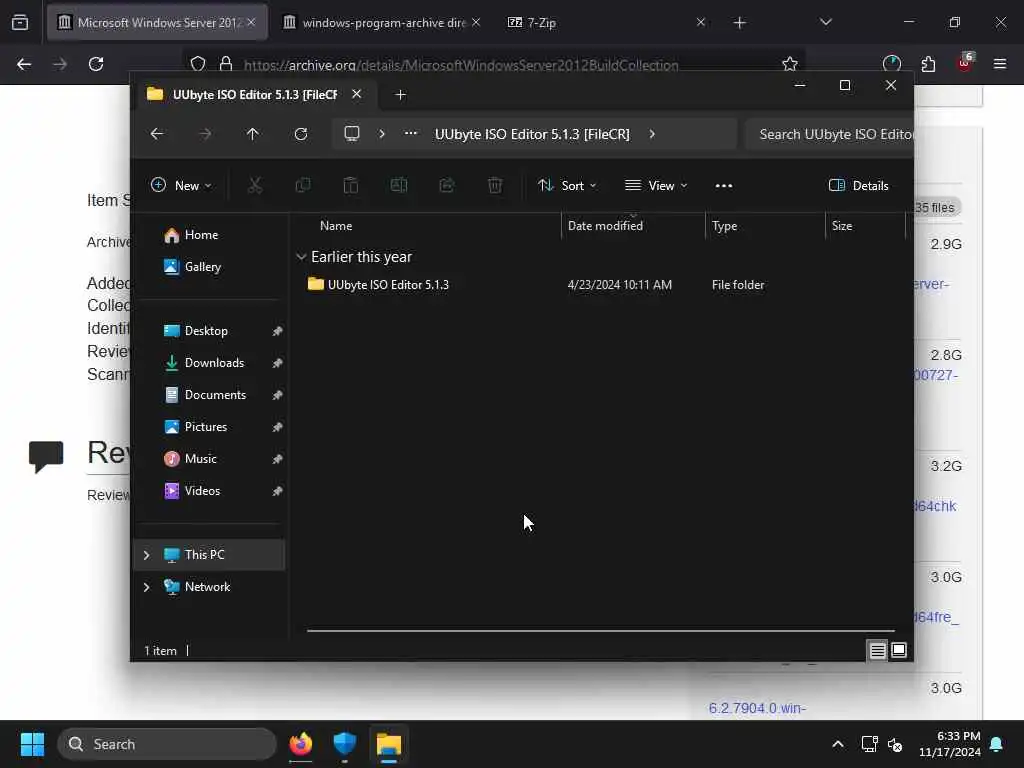Click the PC monitor icon in address bar
Image resolution: width=1024 pixels, height=768 pixels.
[352, 134]
